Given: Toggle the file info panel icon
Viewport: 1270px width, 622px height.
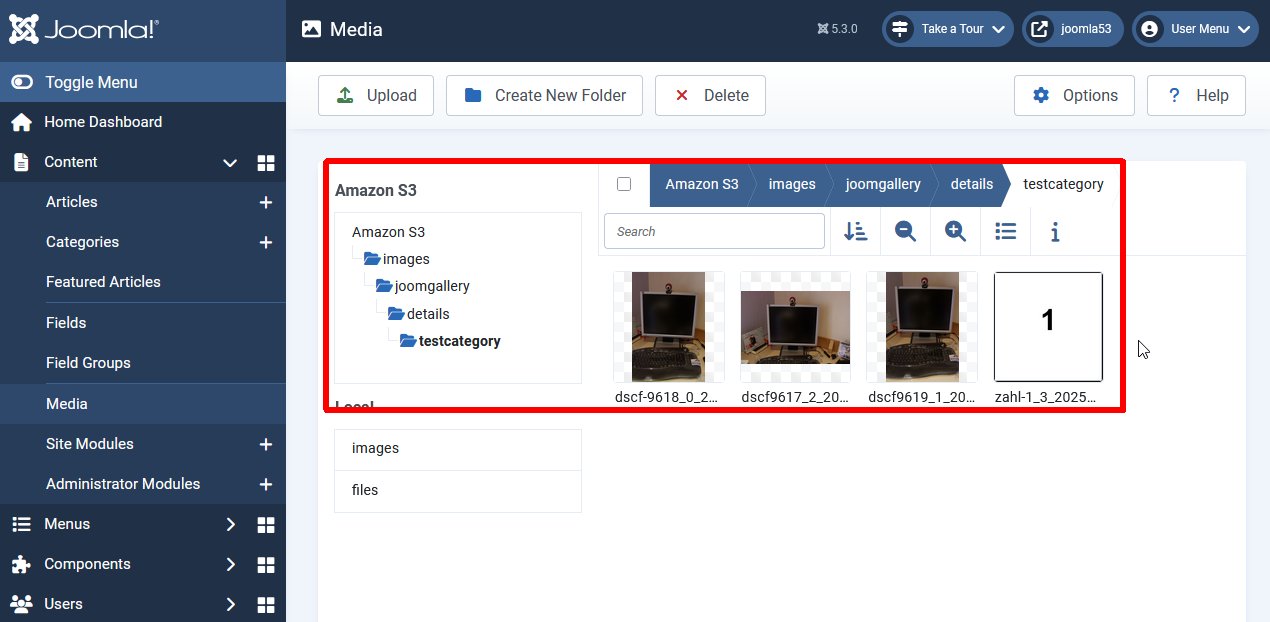Looking at the screenshot, I should point(1055,231).
